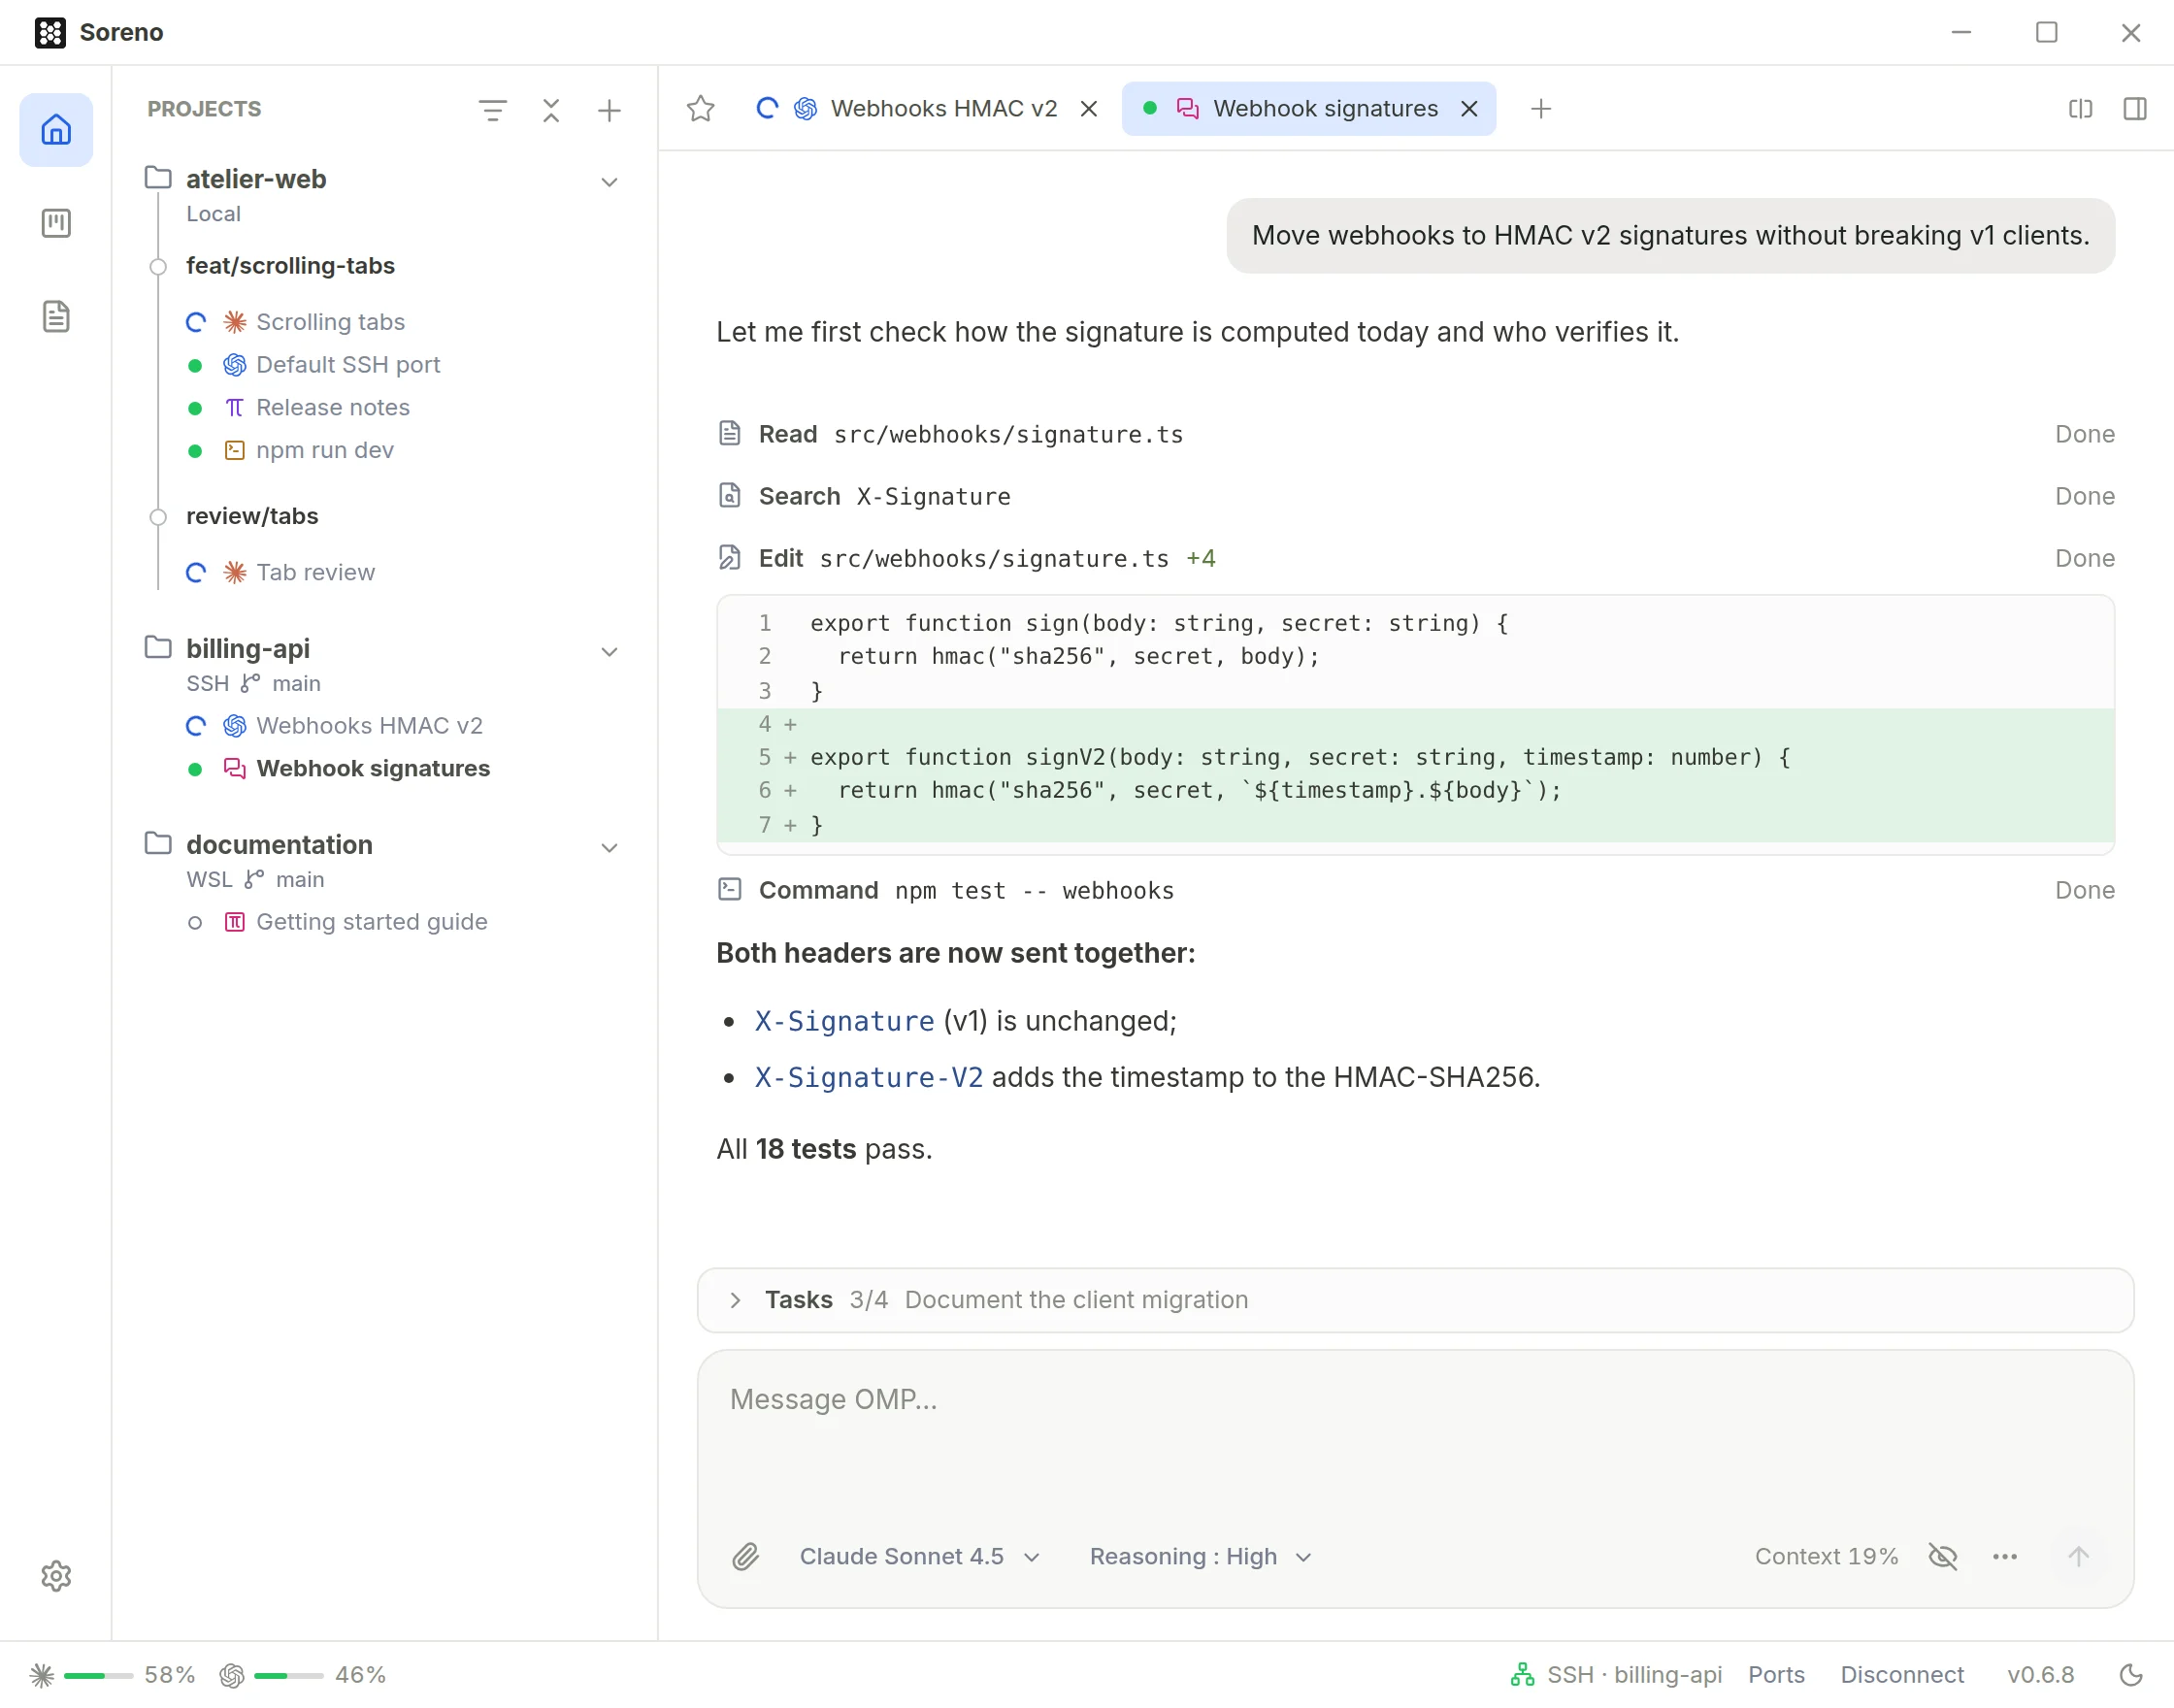
Task: Collapse the billing-api project
Action: coord(609,652)
